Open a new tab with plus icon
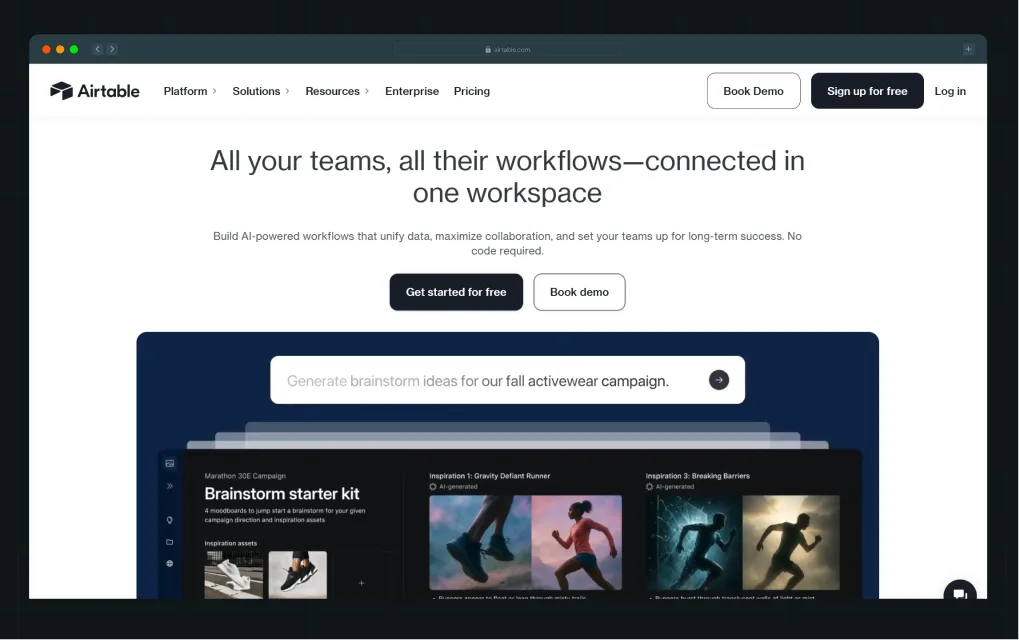This screenshot has width=1019, height=640. pos(968,49)
